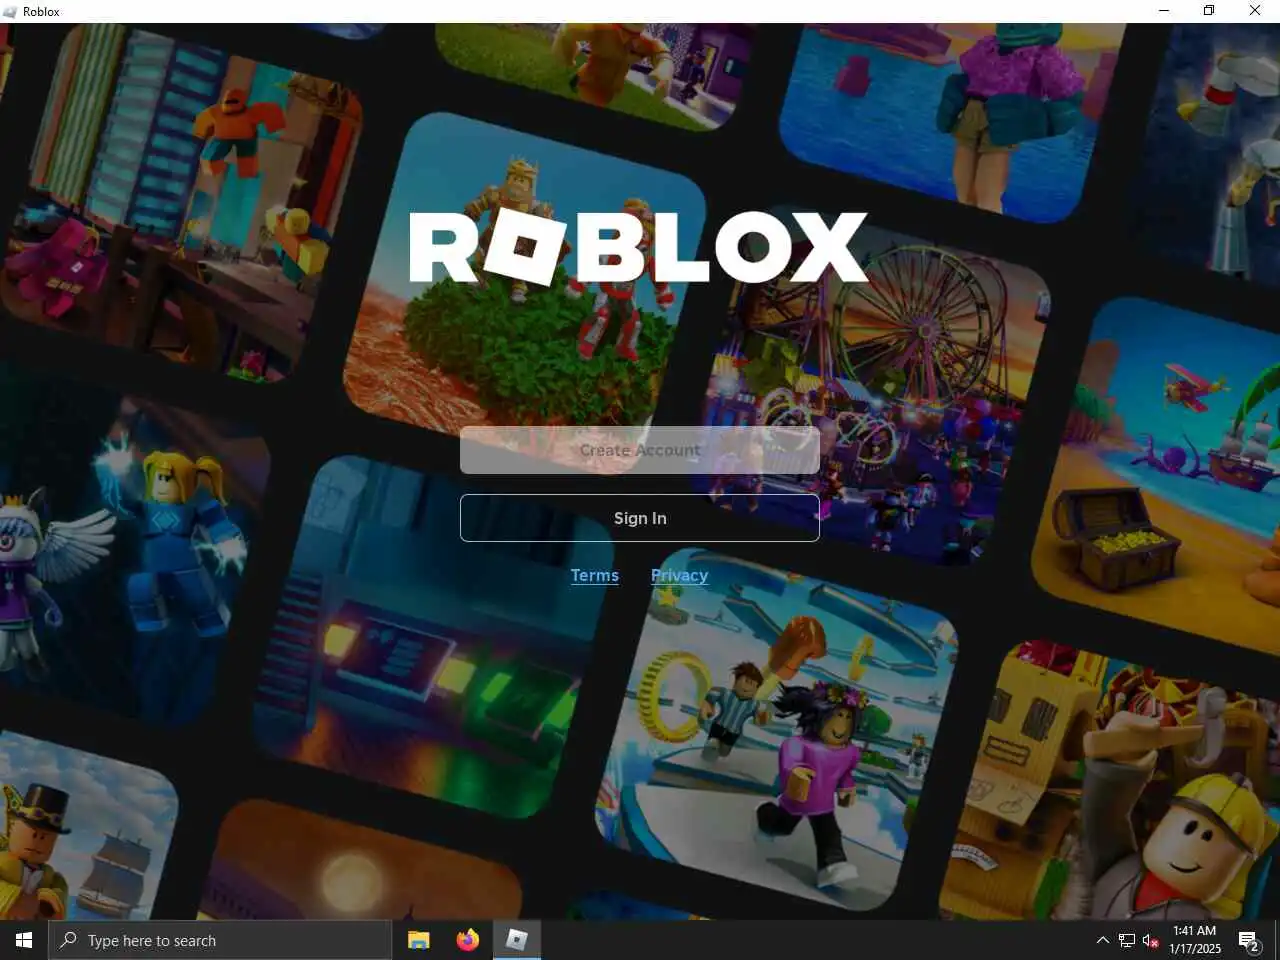Click the muted volume tray icon

pyautogui.click(x=1151, y=940)
